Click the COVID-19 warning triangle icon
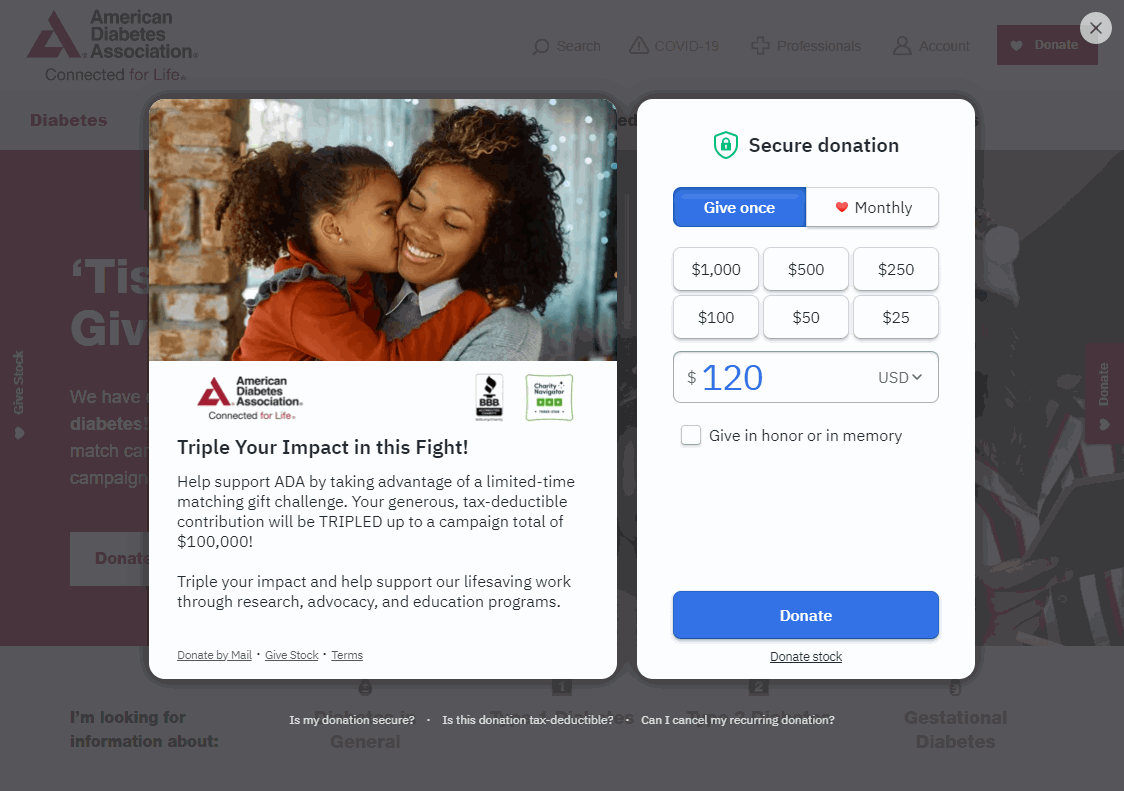The image size is (1124, 791). click(639, 45)
